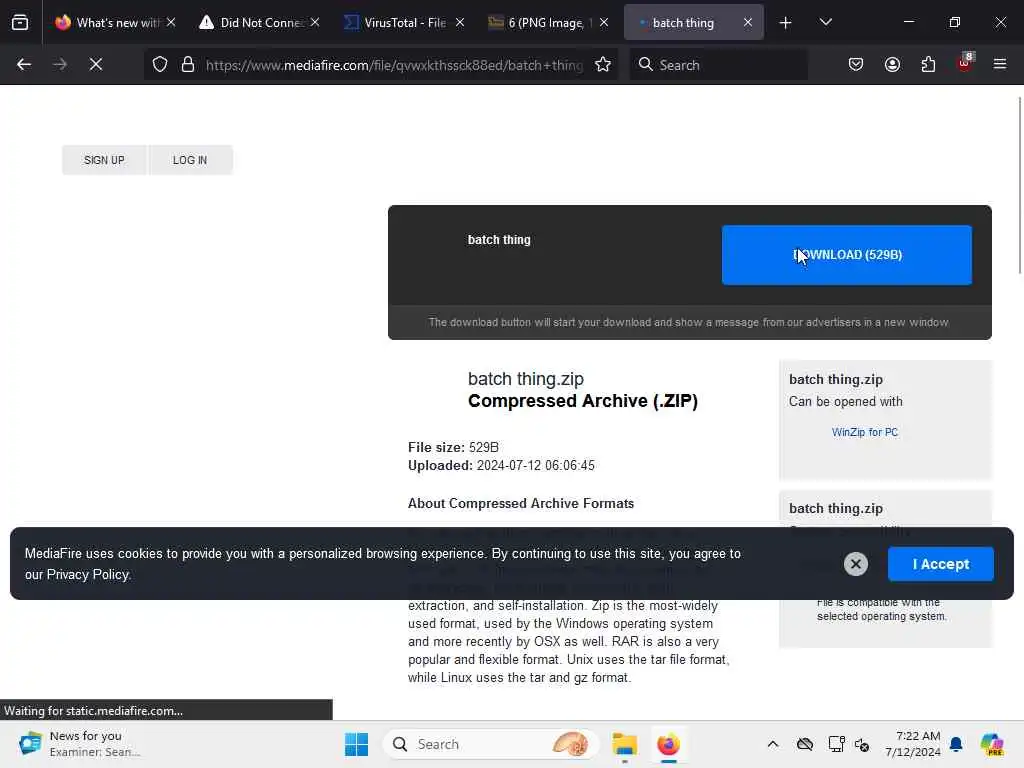
Task: Click I Accept cookie button
Action: 940,564
